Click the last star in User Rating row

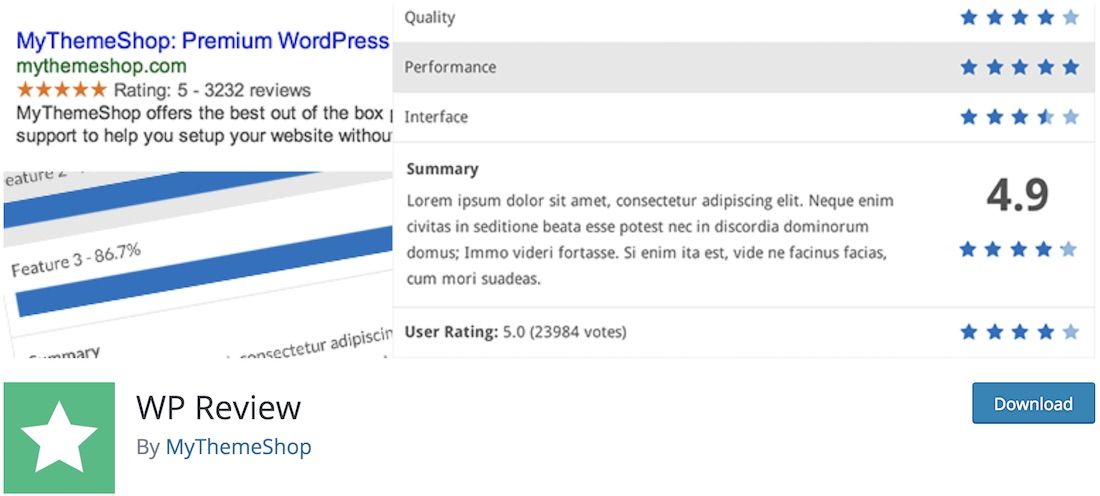tap(1071, 332)
